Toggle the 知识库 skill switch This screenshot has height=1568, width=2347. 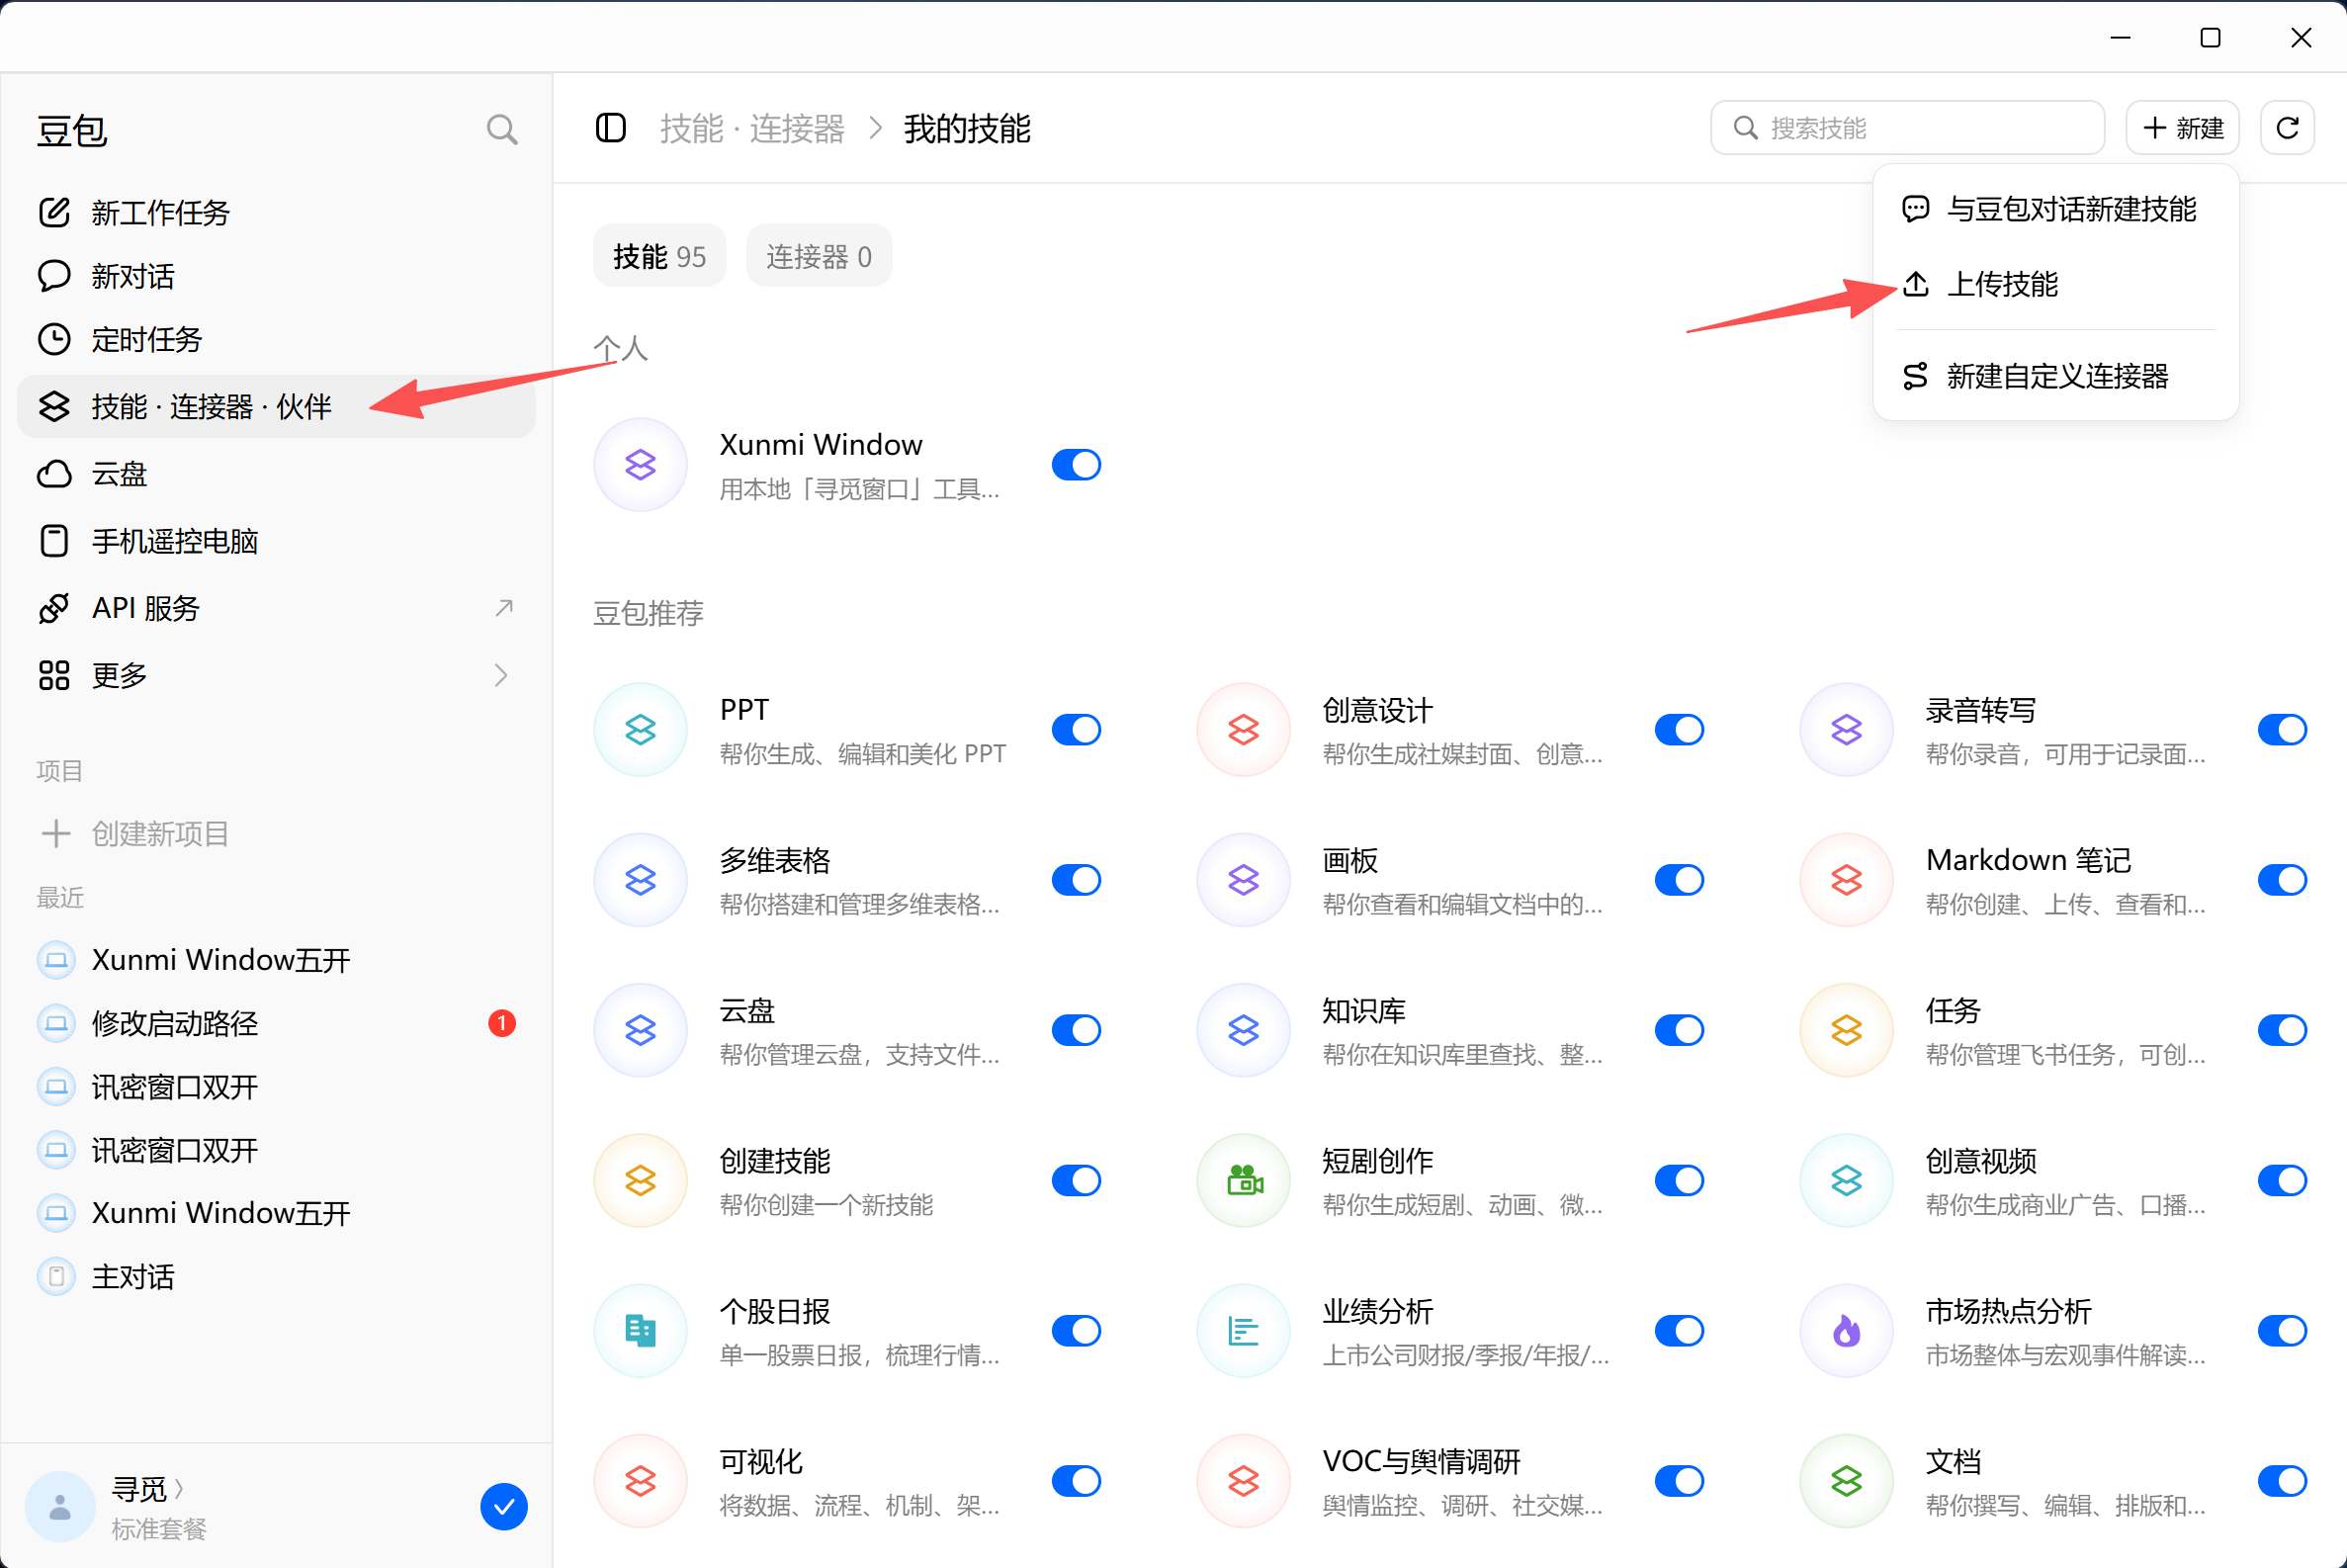pos(1679,1030)
